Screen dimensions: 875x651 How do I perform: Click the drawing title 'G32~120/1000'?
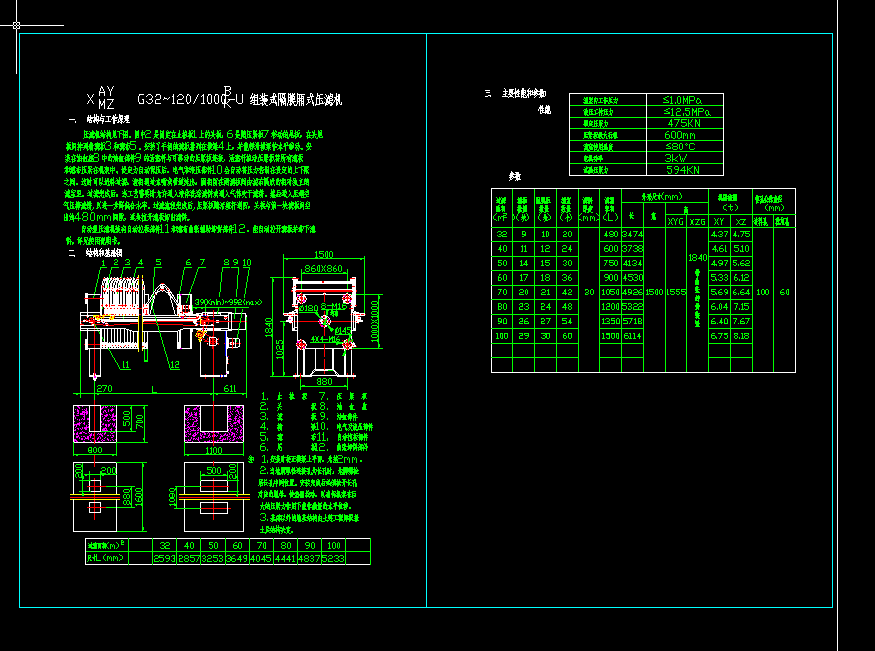pyautogui.click(x=182, y=100)
